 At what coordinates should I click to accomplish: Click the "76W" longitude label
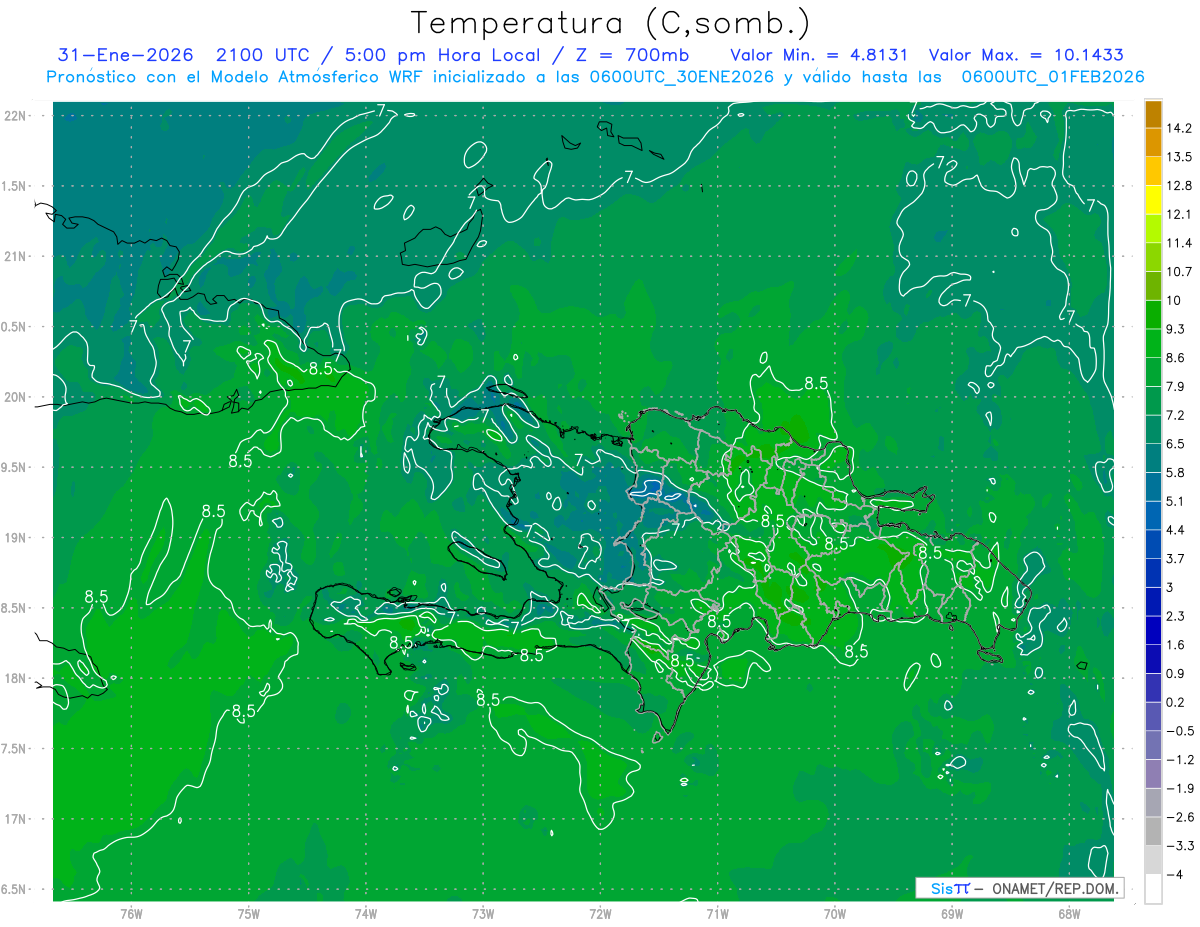pyautogui.click(x=131, y=913)
